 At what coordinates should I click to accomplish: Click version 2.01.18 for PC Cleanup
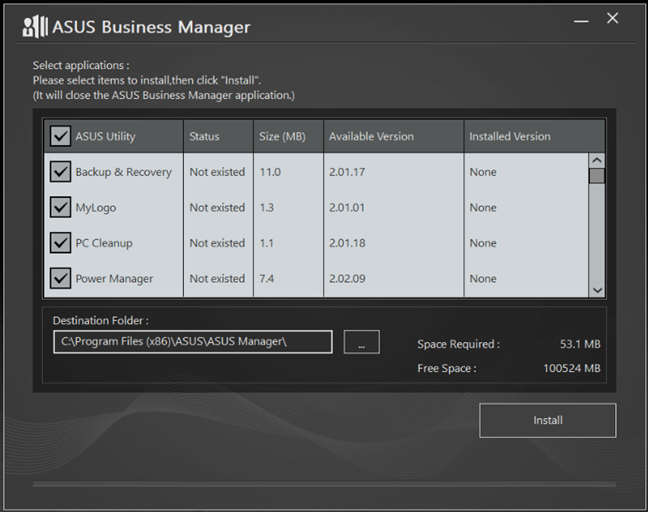pyautogui.click(x=347, y=243)
